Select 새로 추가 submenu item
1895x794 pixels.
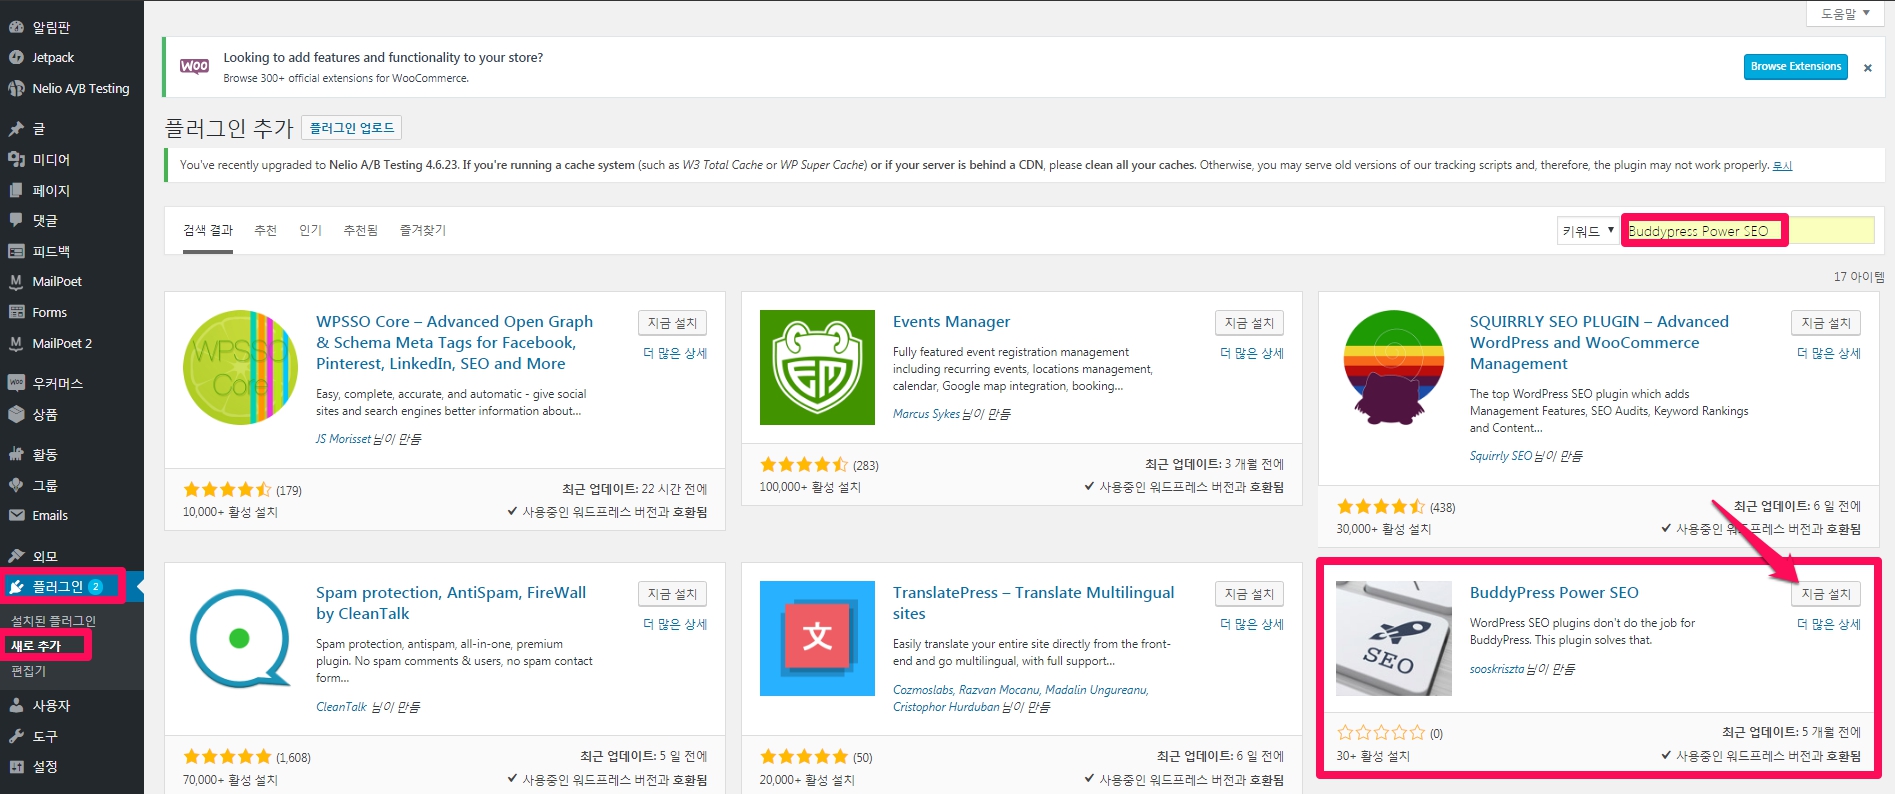point(36,646)
